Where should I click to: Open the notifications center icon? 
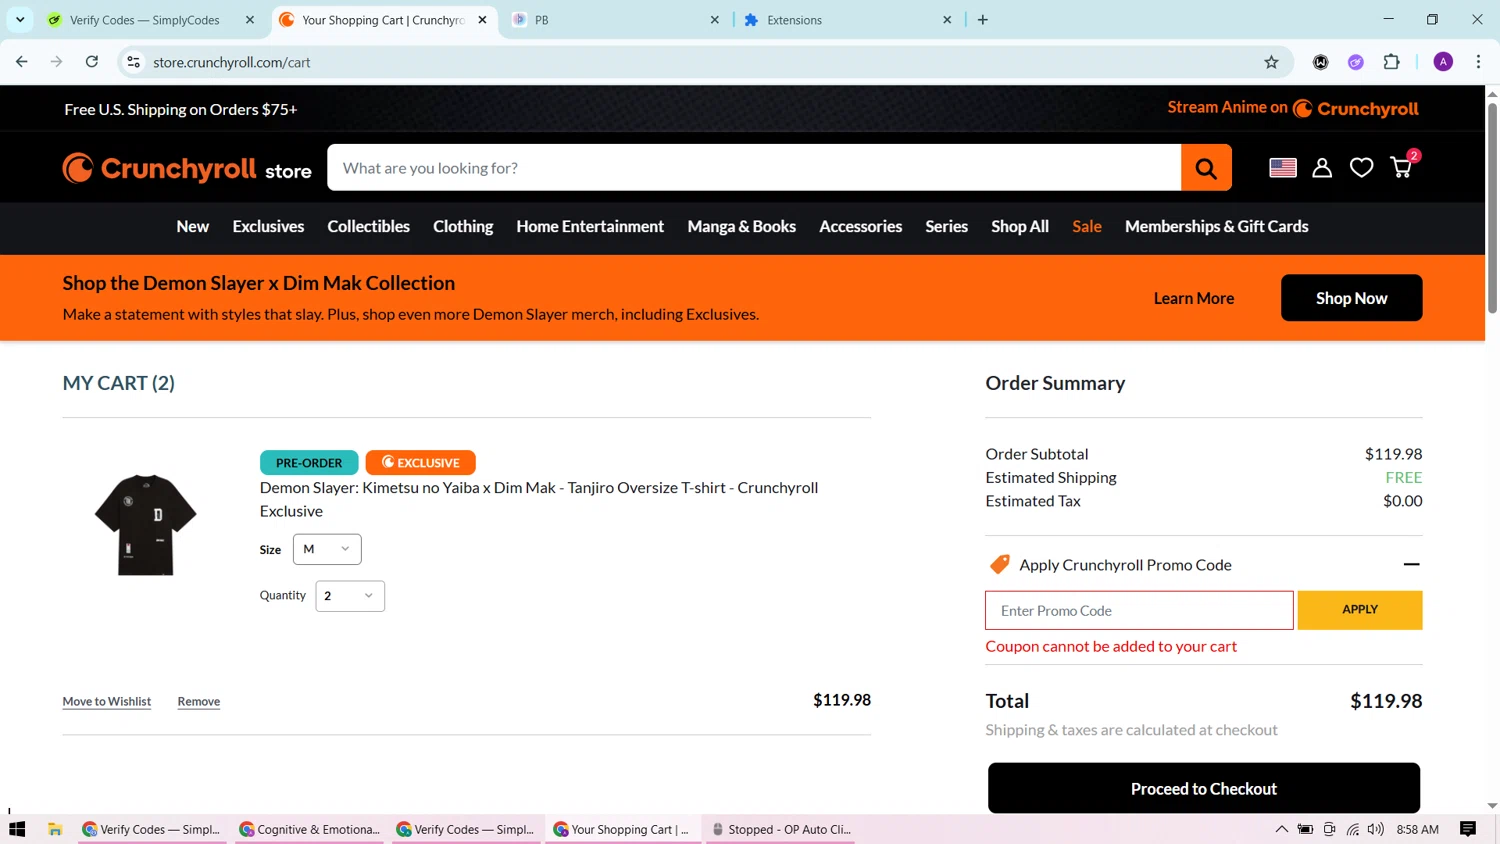1468,829
